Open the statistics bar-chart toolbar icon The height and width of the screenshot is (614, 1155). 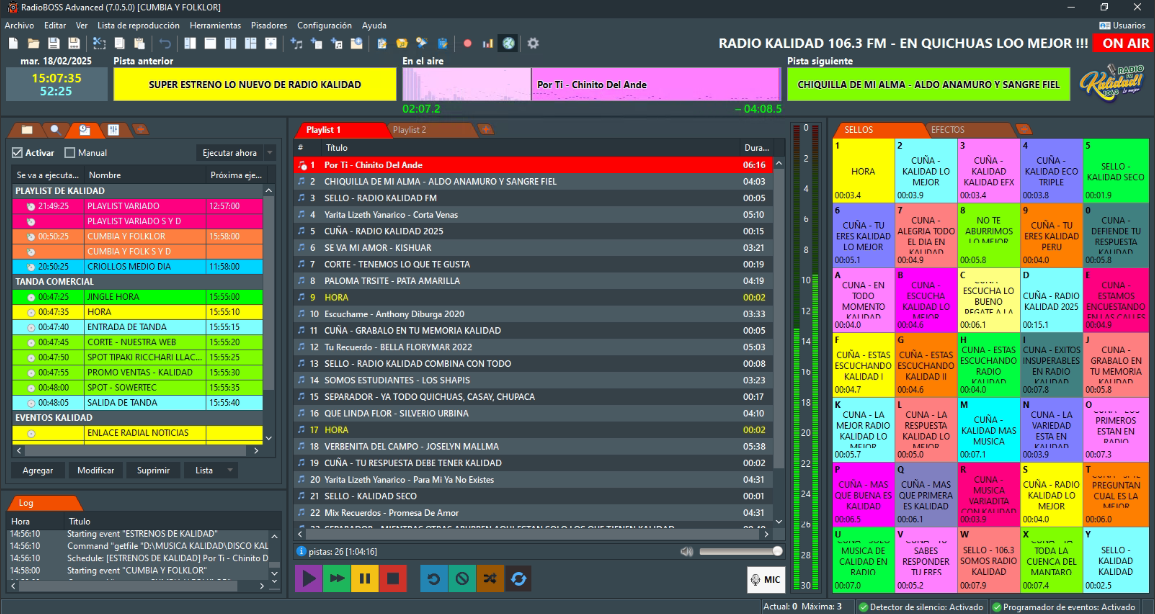[x=488, y=43]
